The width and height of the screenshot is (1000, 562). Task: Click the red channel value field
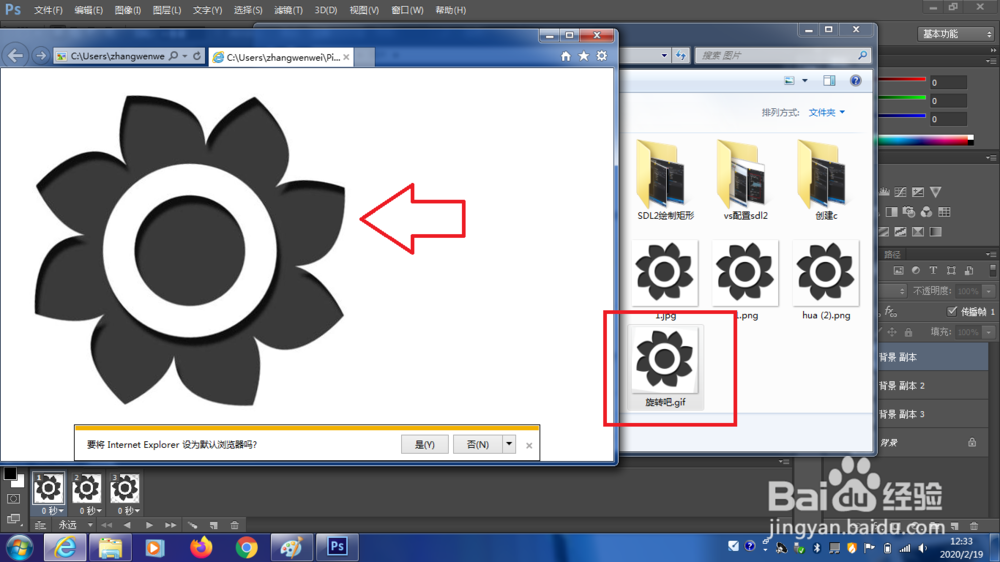[948, 82]
